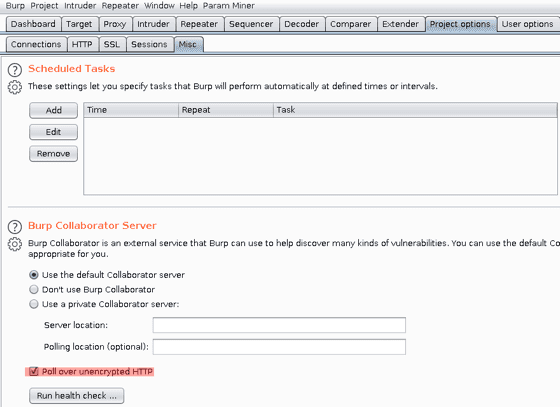Focus the Polling location (optional) field

[279, 347]
